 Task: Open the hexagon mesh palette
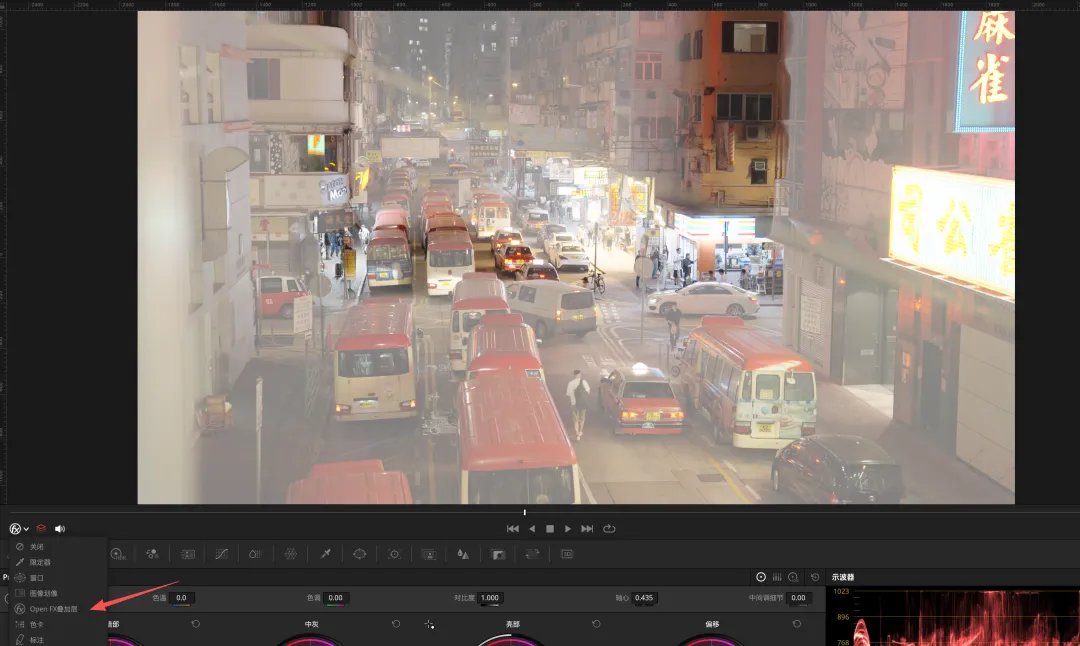291,554
